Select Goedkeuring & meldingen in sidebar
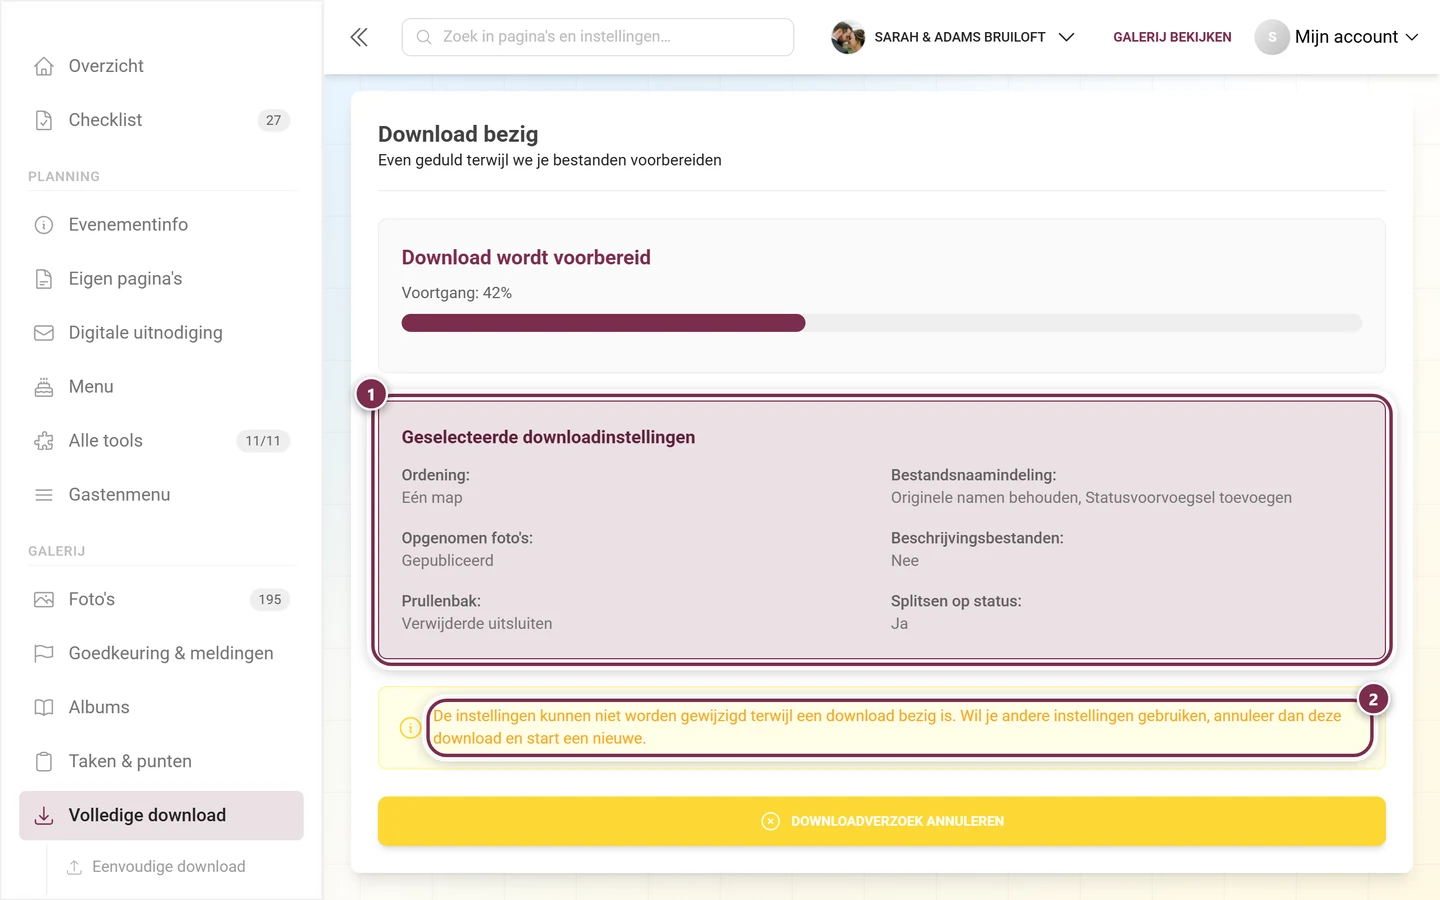1440x900 pixels. pos(161,654)
